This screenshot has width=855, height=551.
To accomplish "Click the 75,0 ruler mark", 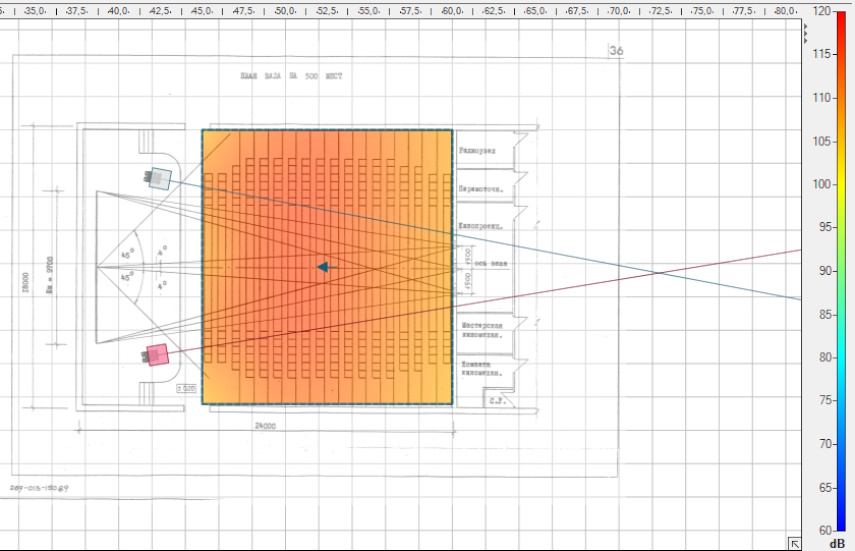I will point(702,11).
